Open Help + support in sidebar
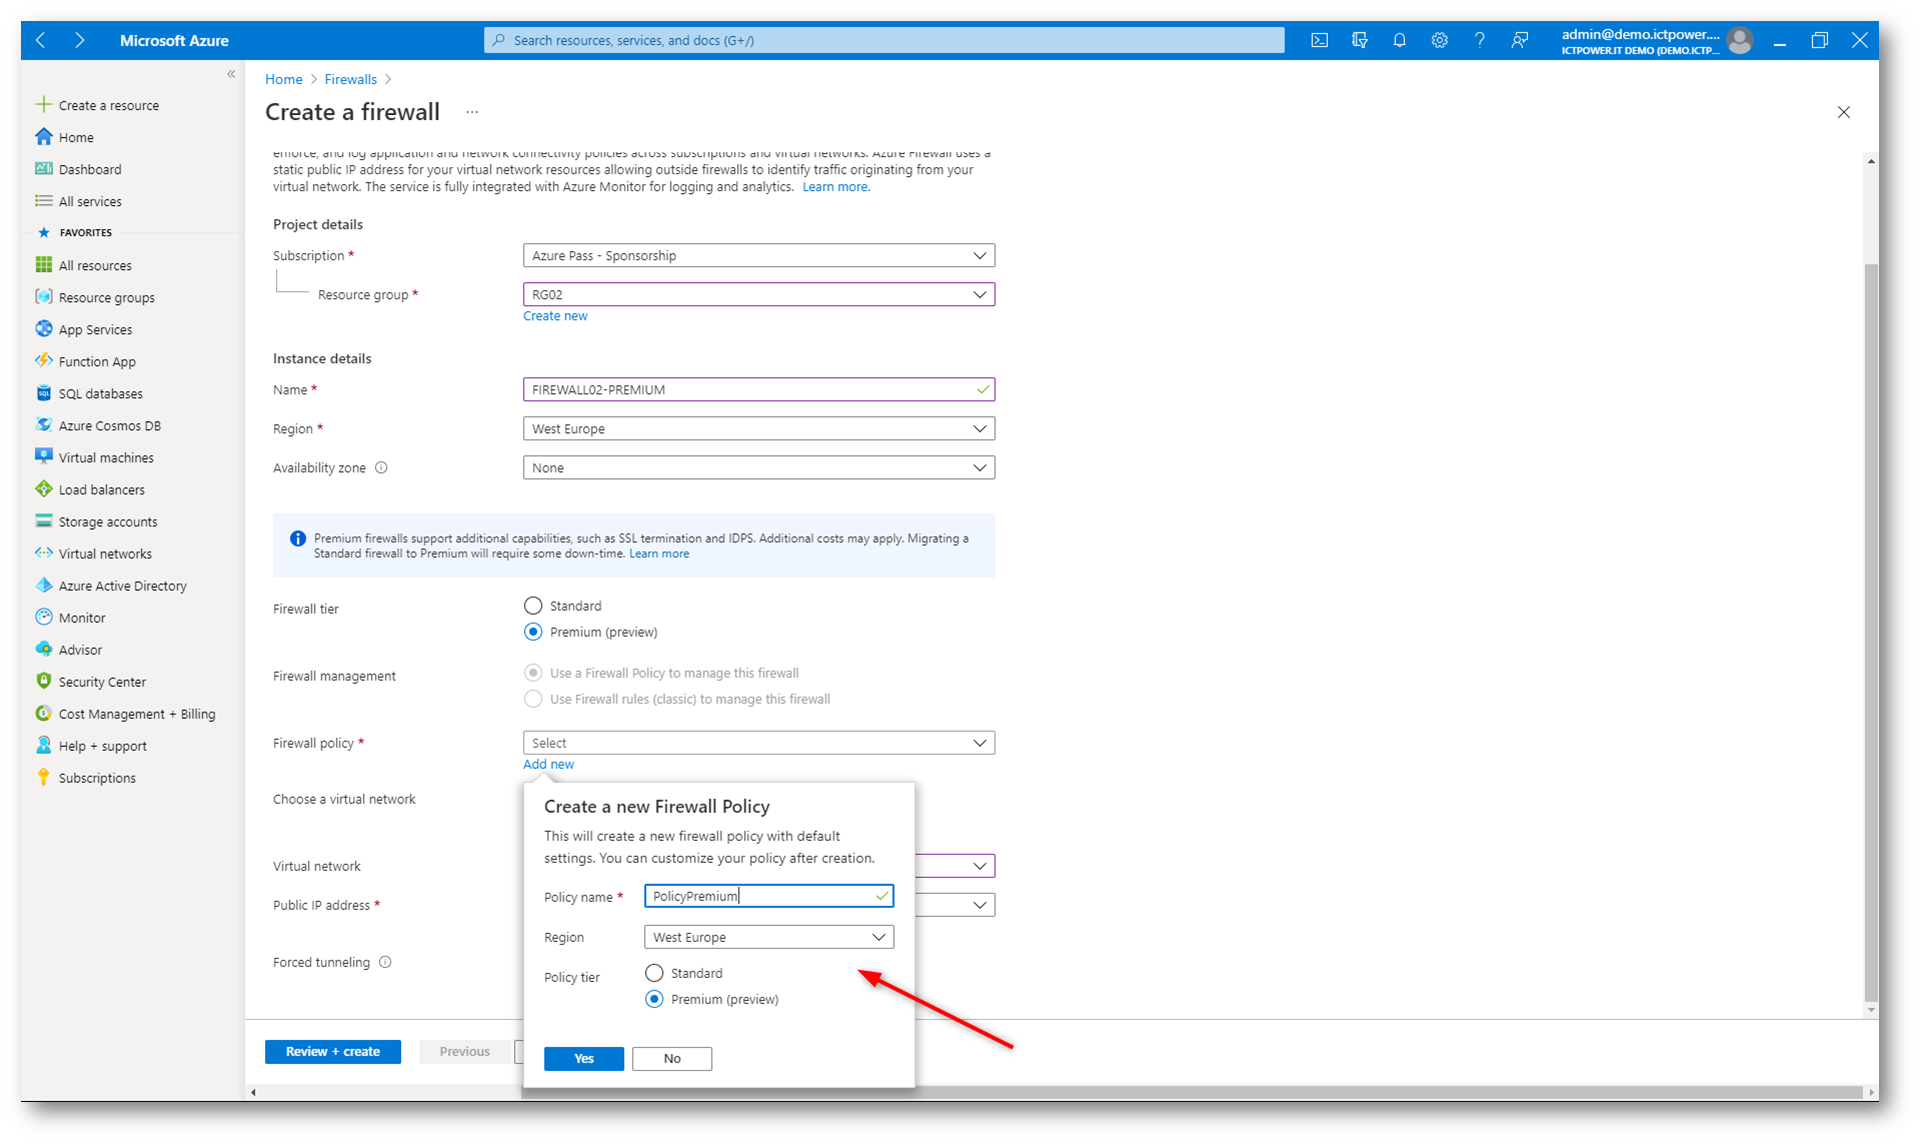The width and height of the screenshot is (1921, 1144). pyautogui.click(x=102, y=746)
